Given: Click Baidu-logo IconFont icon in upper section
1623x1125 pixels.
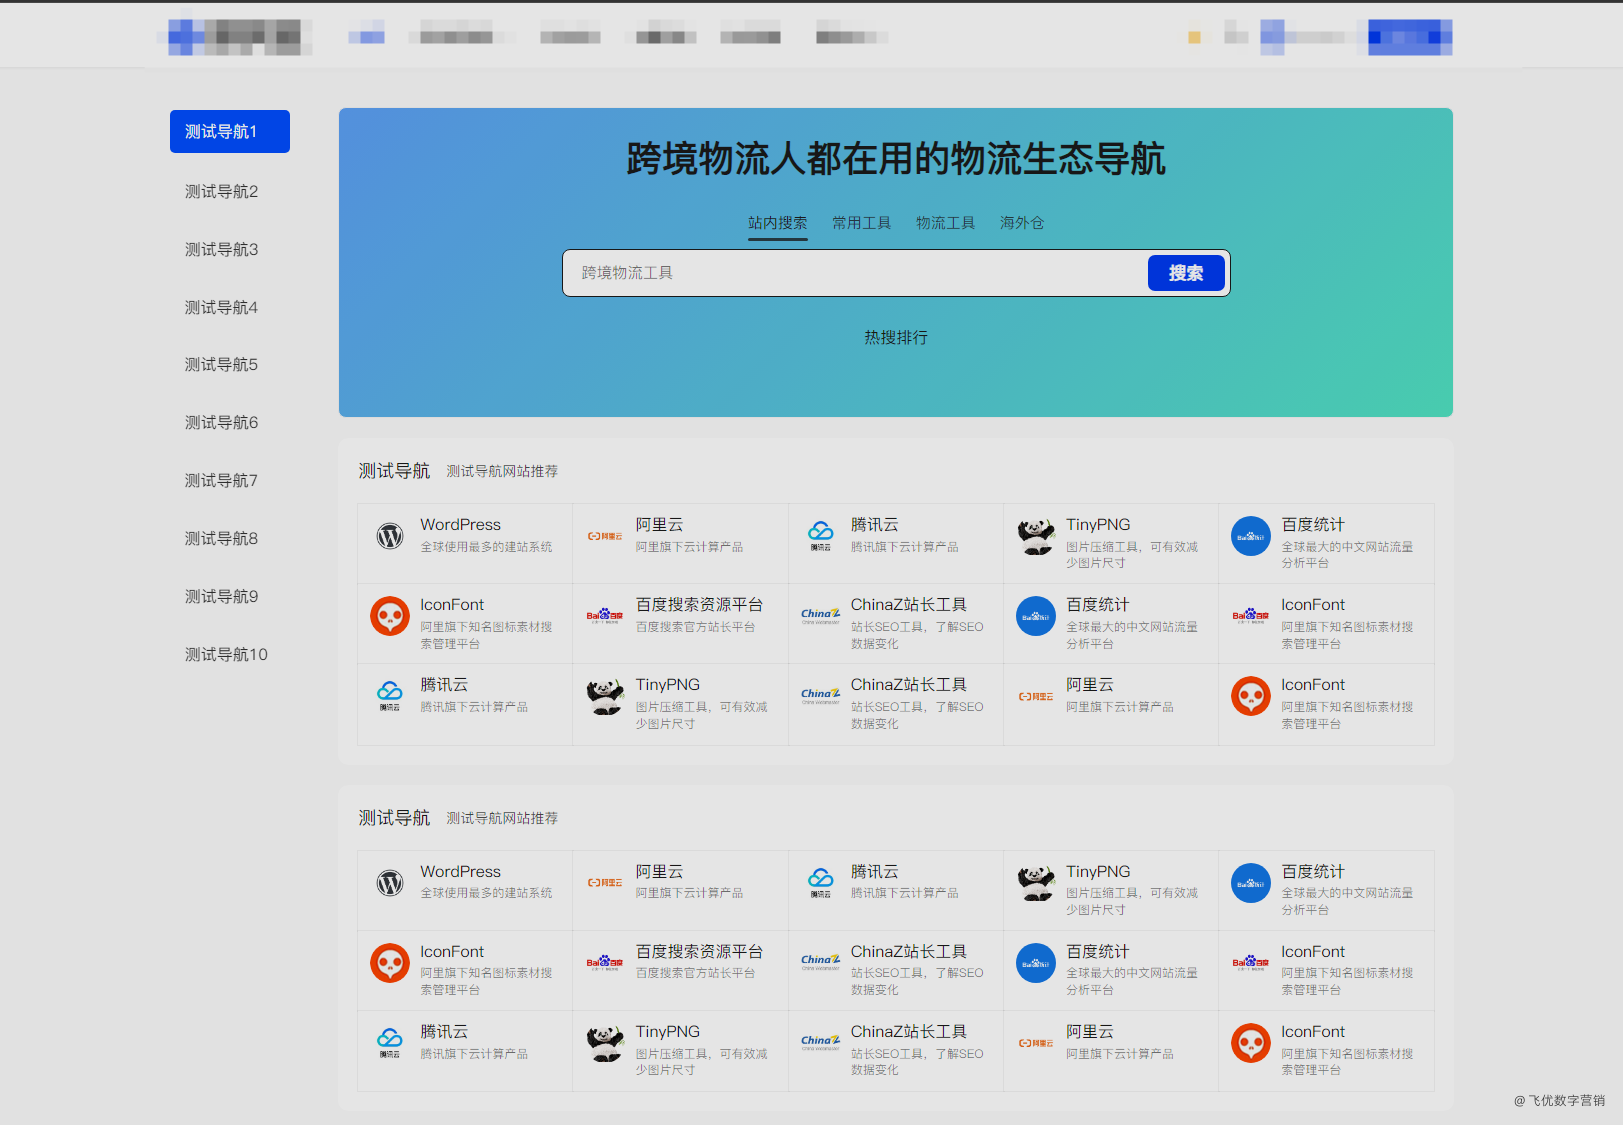Looking at the screenshot, I should click(1251, 616).
